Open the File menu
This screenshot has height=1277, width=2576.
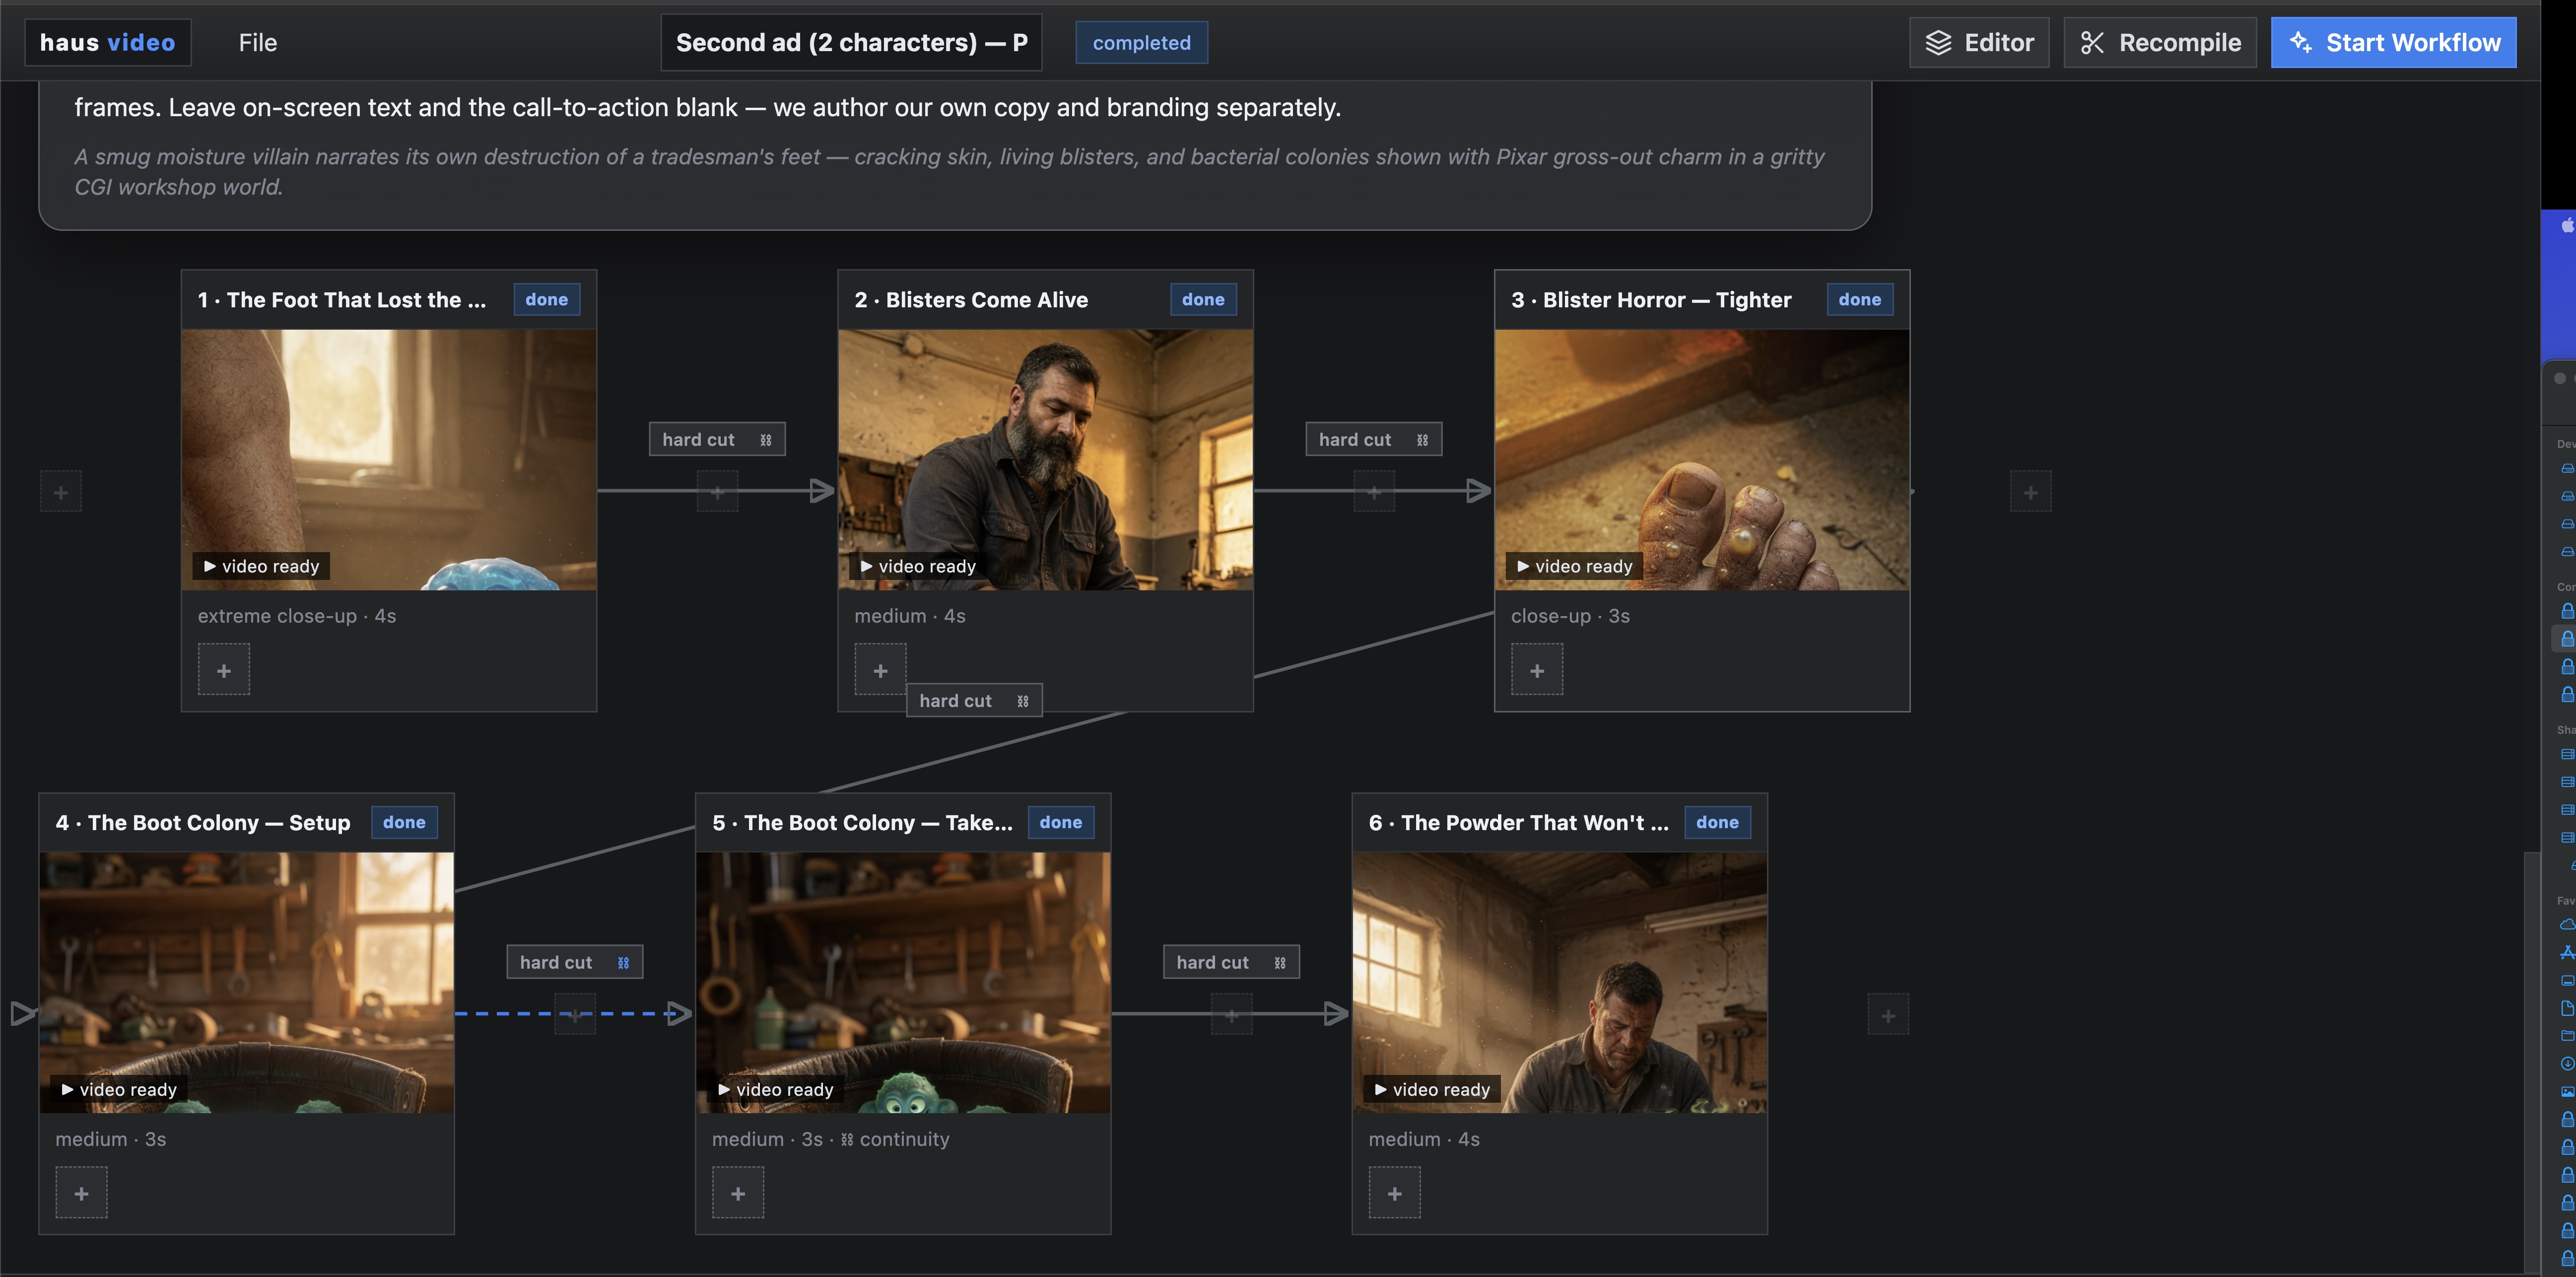coord(258,43)
